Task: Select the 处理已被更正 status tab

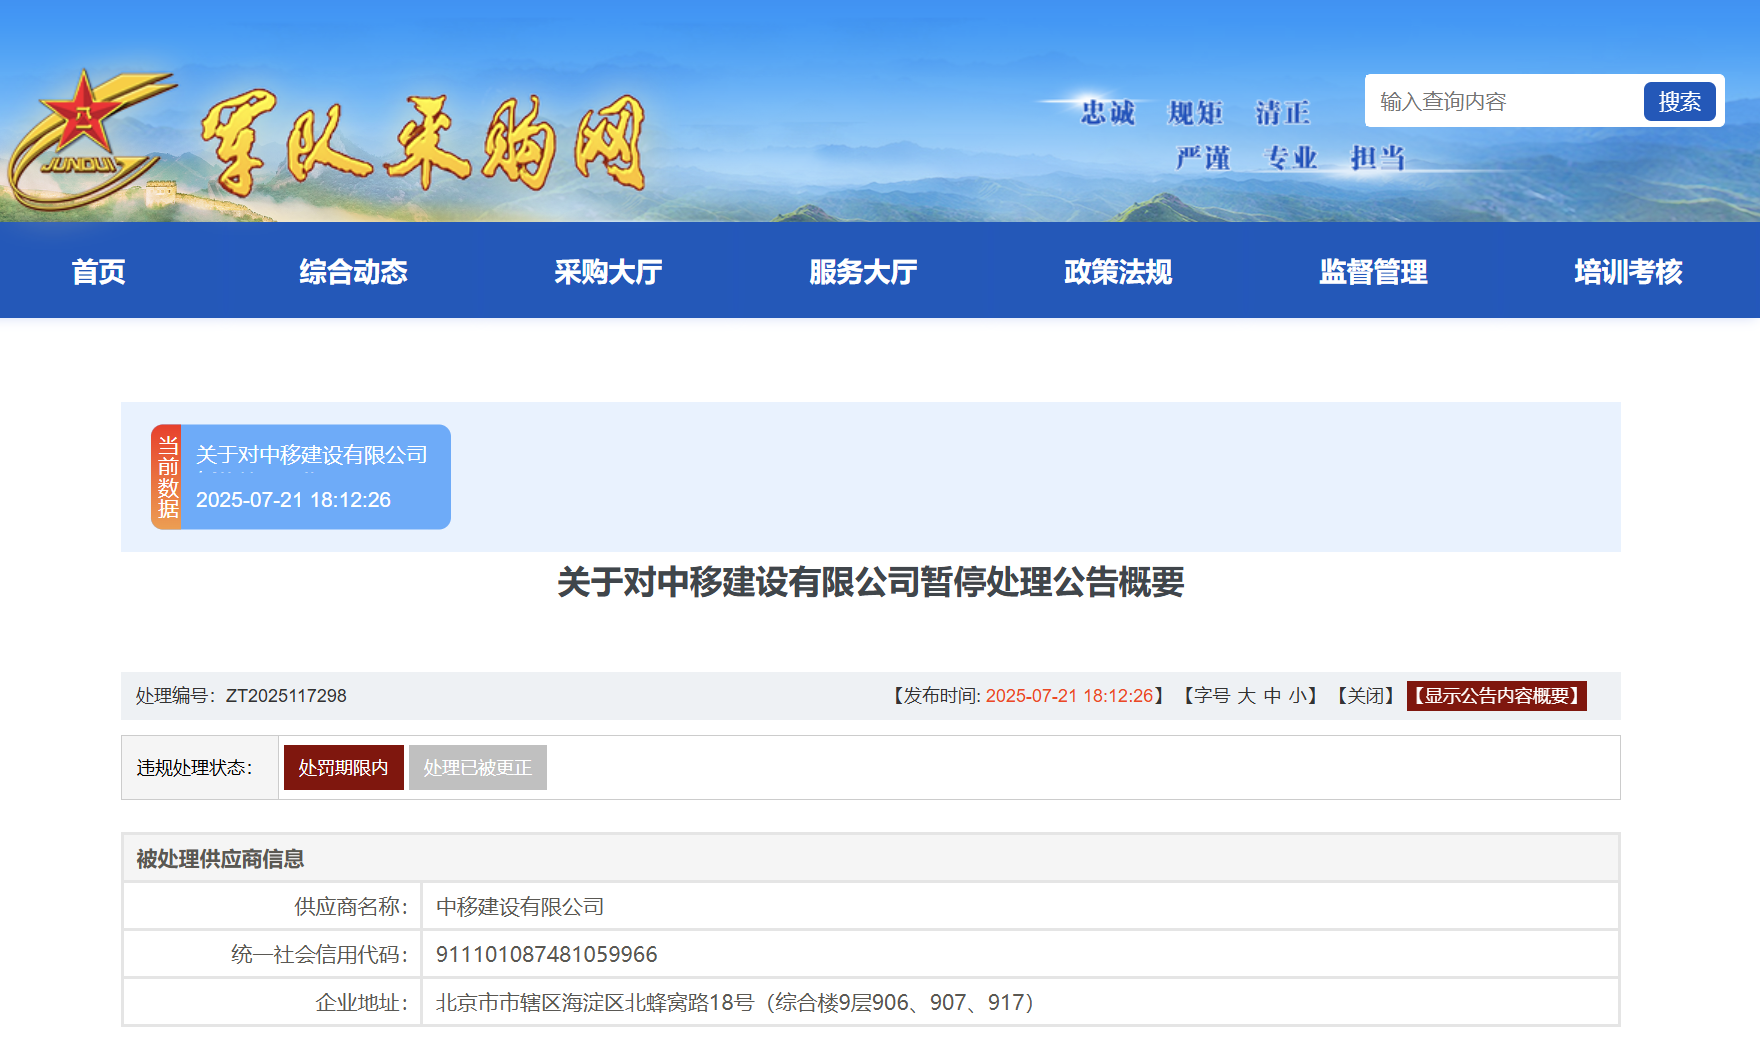Action: click(x=477, y=767)
